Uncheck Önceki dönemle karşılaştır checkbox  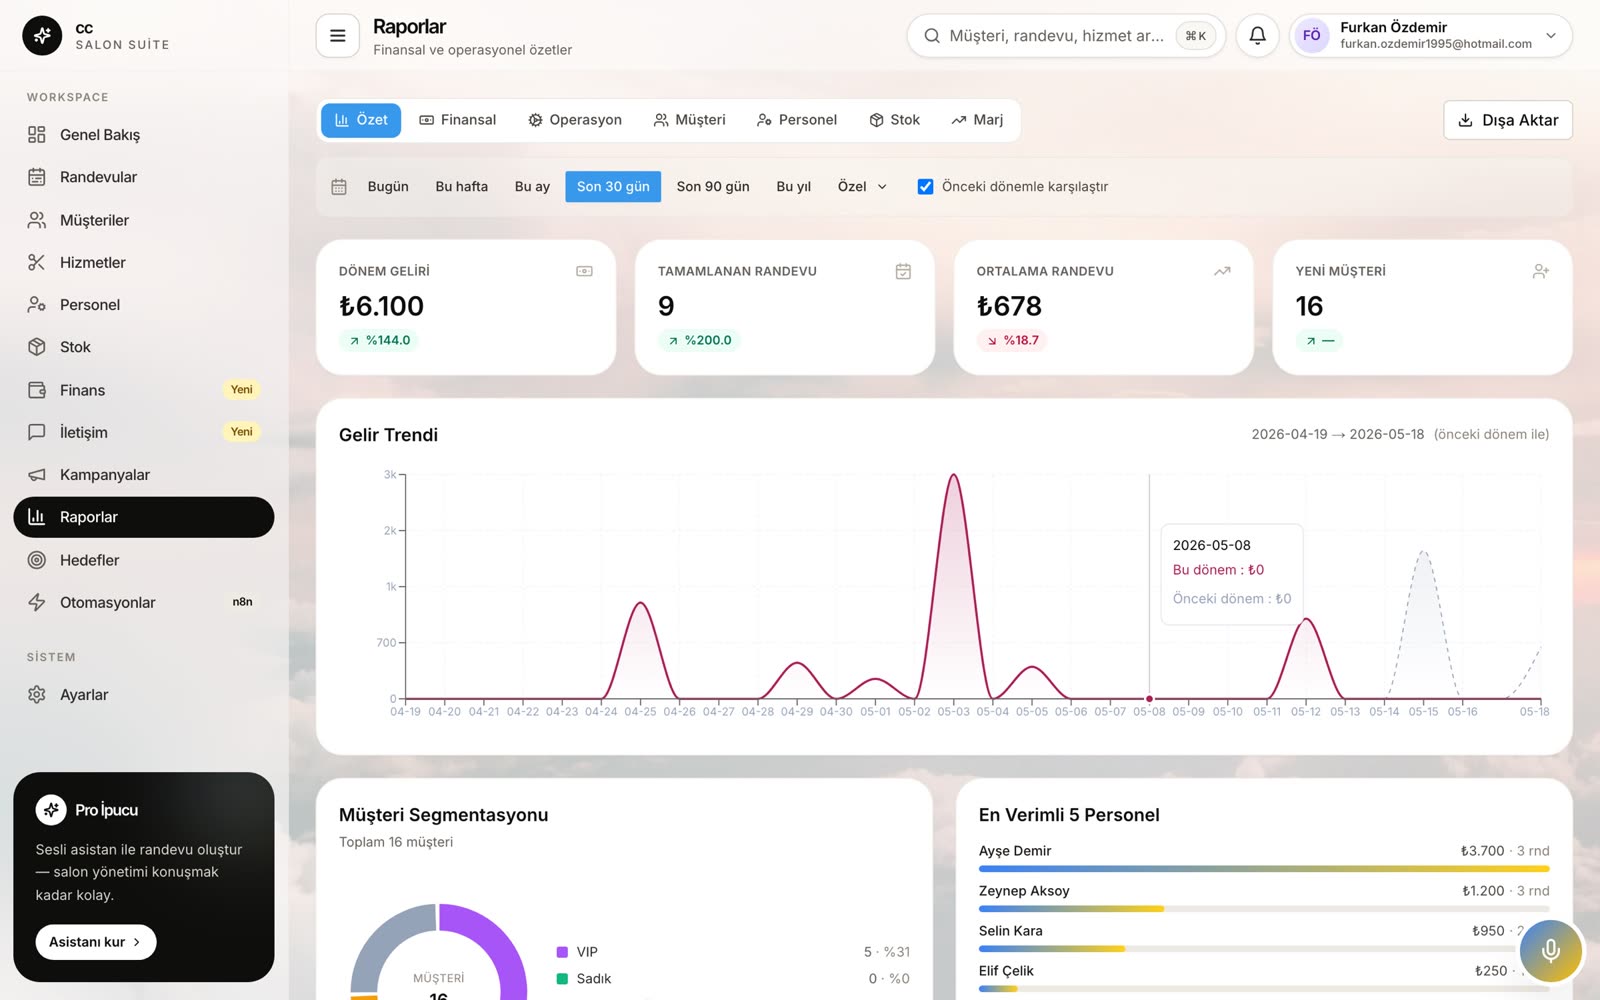click(926, 187)
